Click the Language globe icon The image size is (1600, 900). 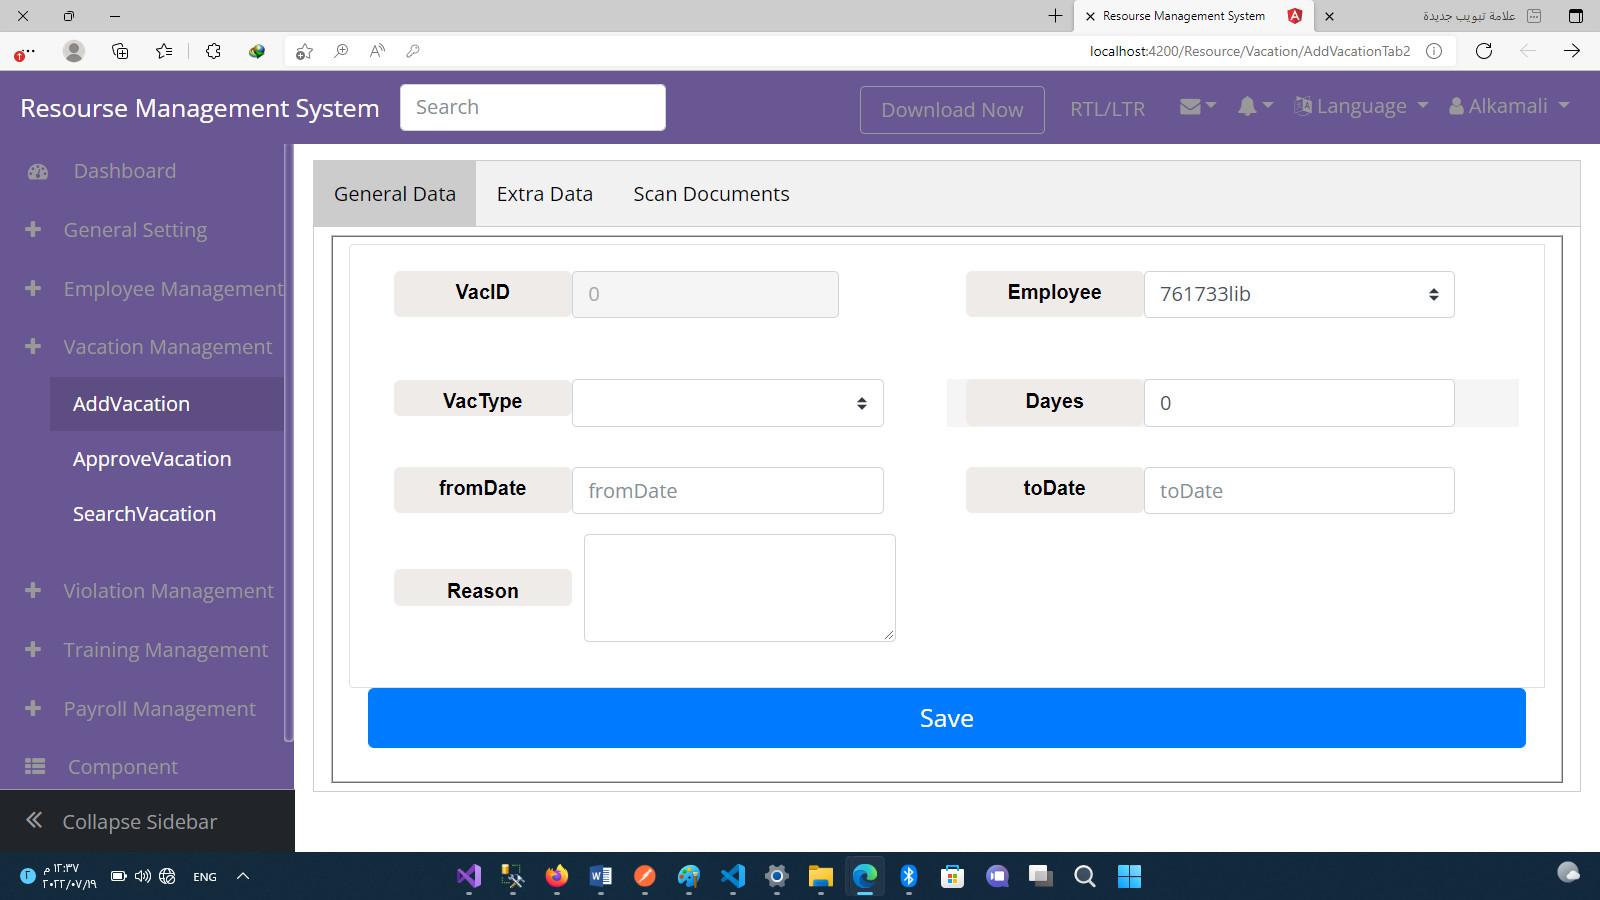1301,105
